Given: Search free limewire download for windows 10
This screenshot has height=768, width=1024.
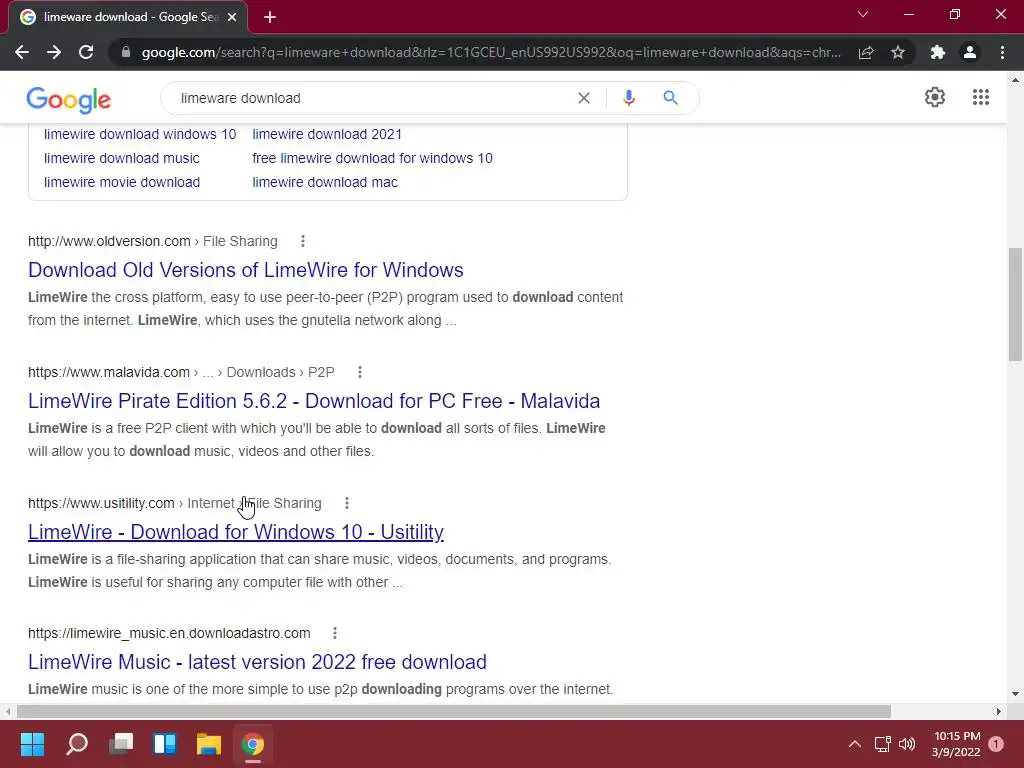Looking at the screenshot, I should click(x=372, y=158).
